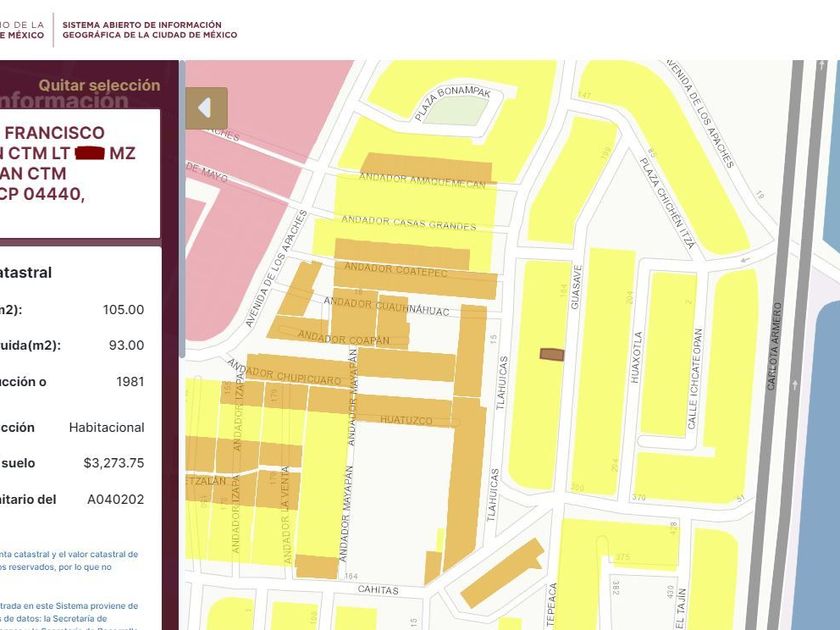Click the Quitar selección link
Image resolution: width=840 pixels, height=630 pixels.
coord(99,86)
